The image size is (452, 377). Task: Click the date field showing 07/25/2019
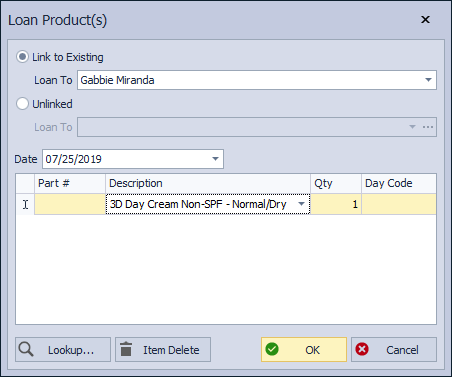pos(133,159)
